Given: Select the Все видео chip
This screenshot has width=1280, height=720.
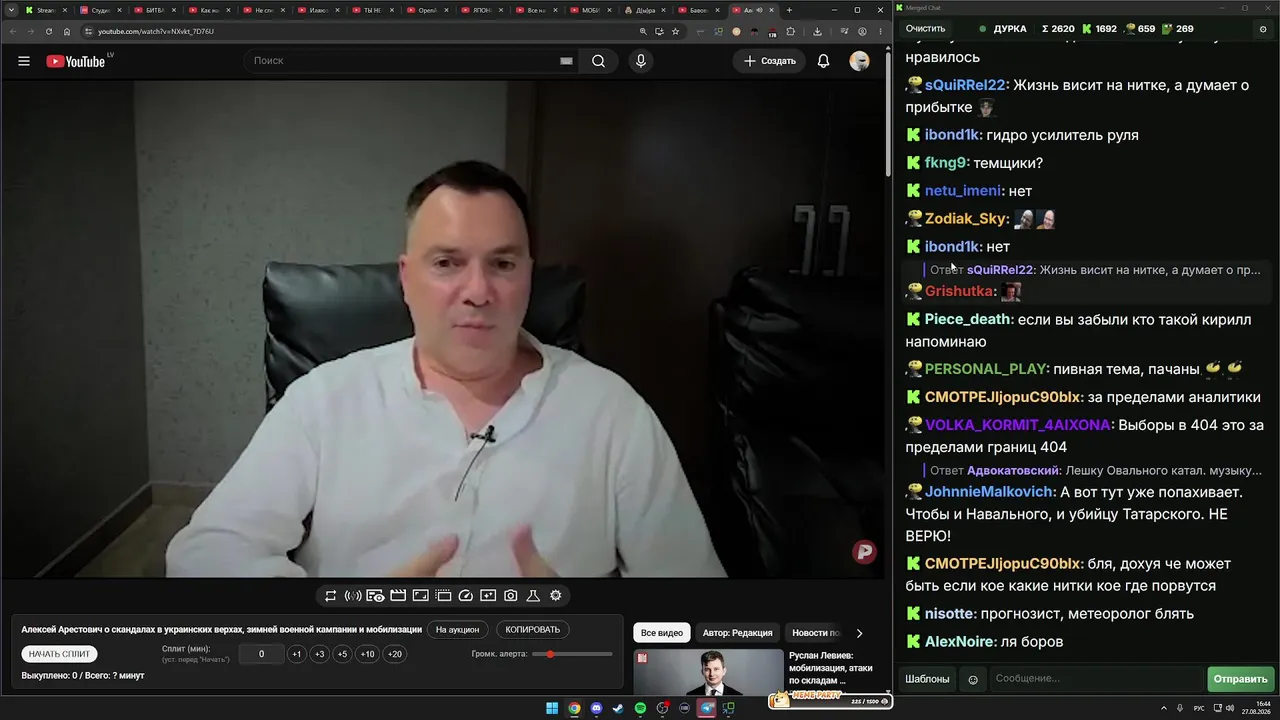Looking at the screenshot, I should (x=662, y=633).
